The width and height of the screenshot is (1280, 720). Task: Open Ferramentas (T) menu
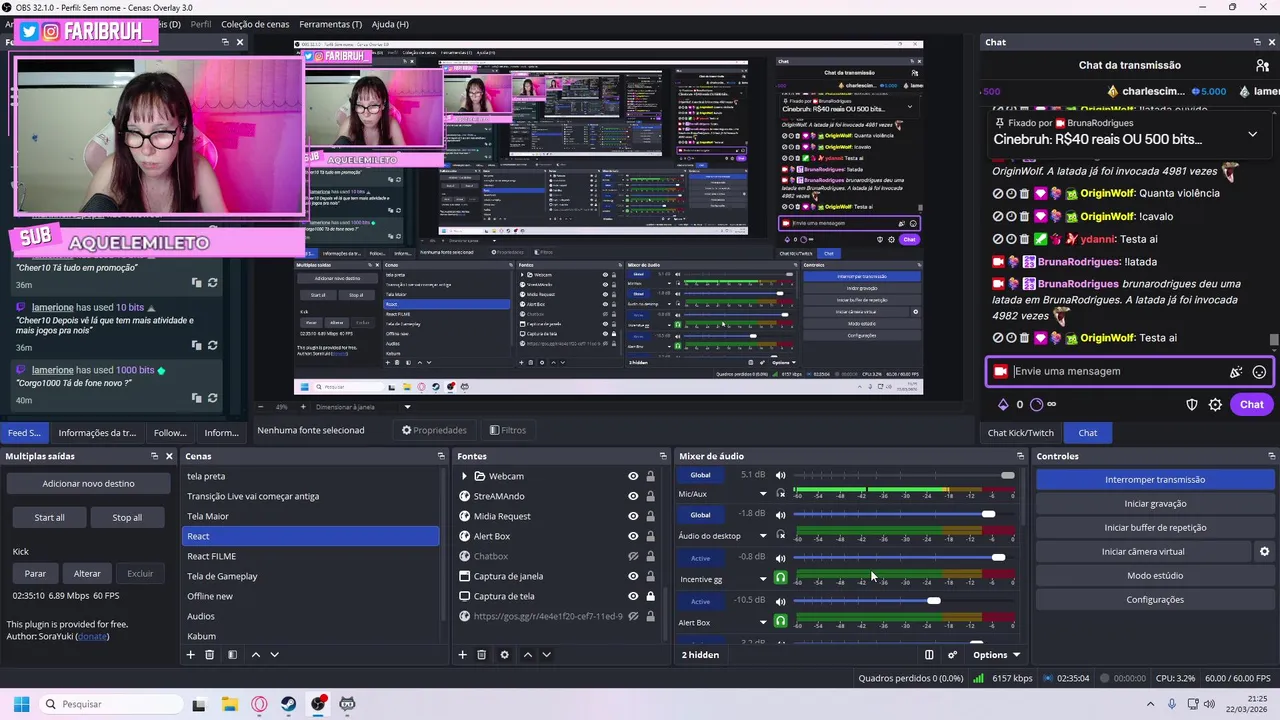pos(330,24)
